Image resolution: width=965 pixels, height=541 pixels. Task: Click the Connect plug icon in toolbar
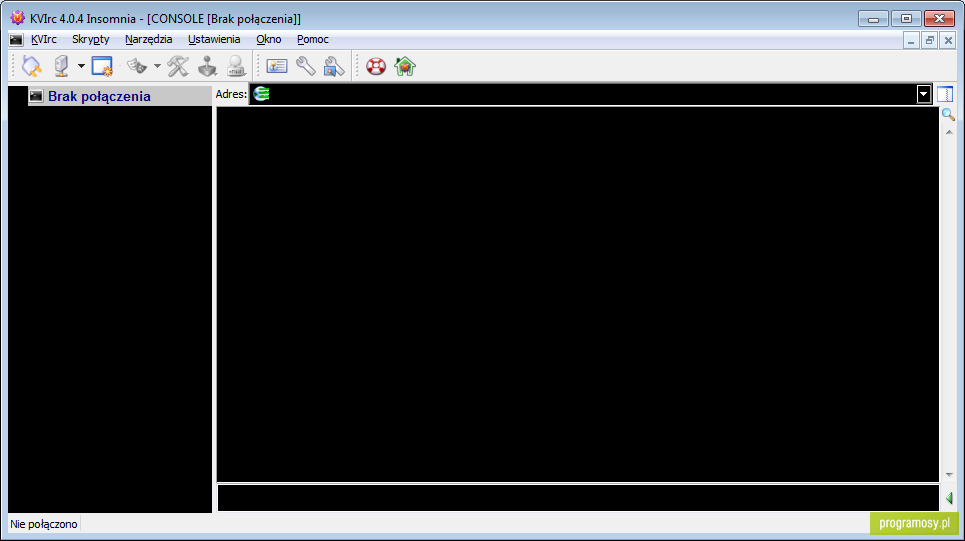tap(31, 66)
